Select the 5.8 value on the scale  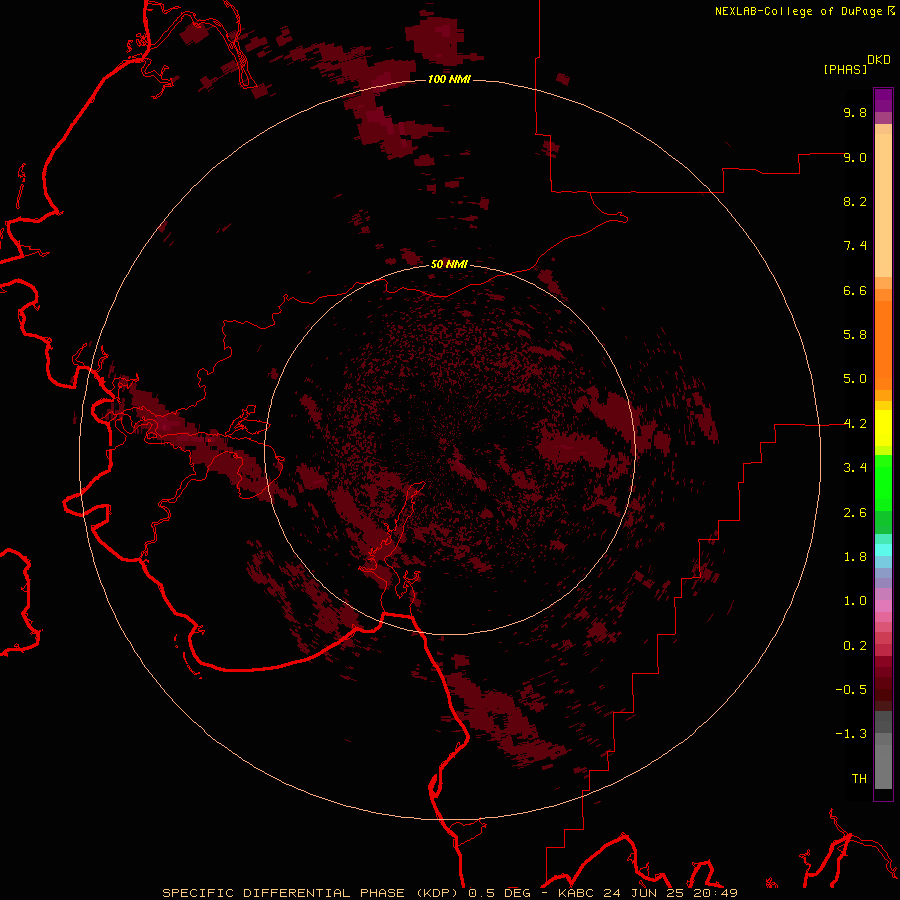coord(855,335)
